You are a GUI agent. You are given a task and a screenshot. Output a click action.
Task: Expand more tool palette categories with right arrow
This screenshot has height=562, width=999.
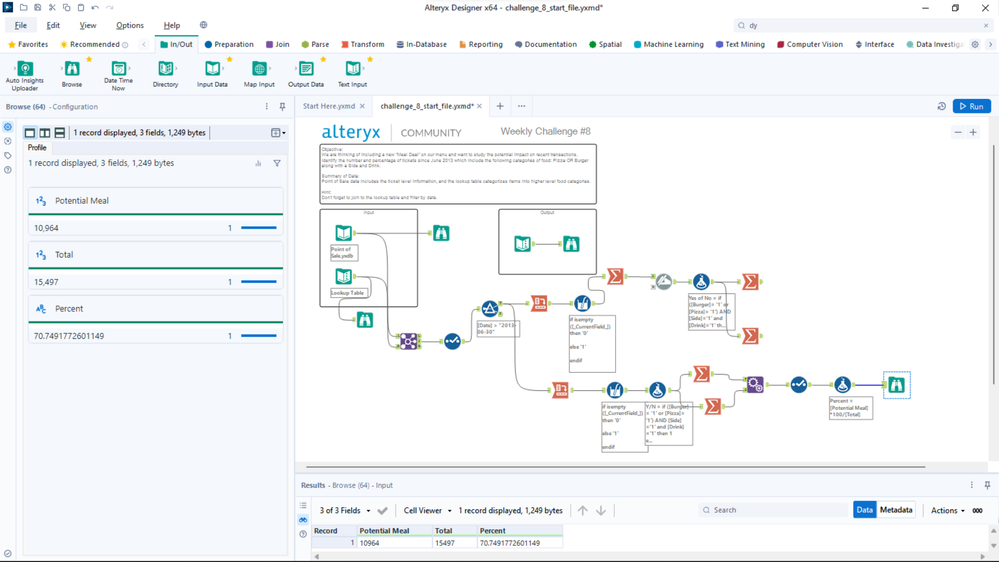pos(990,45)
